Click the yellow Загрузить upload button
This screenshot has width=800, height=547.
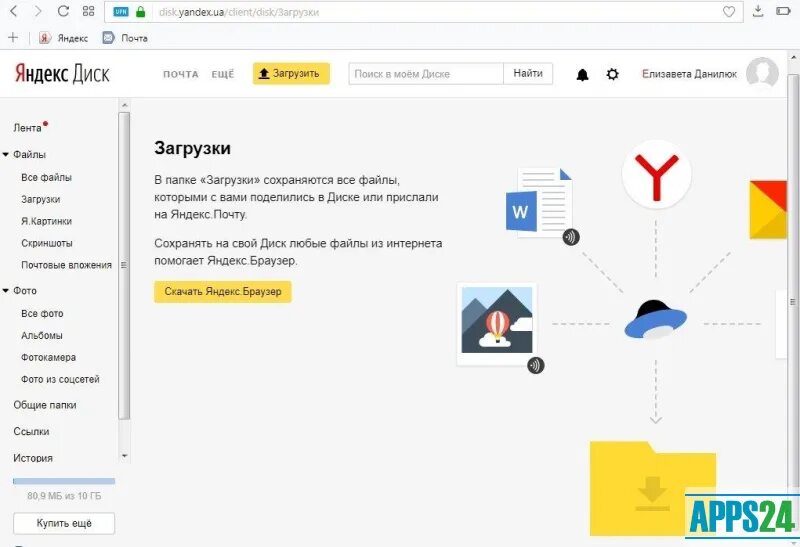pos(291,73)
